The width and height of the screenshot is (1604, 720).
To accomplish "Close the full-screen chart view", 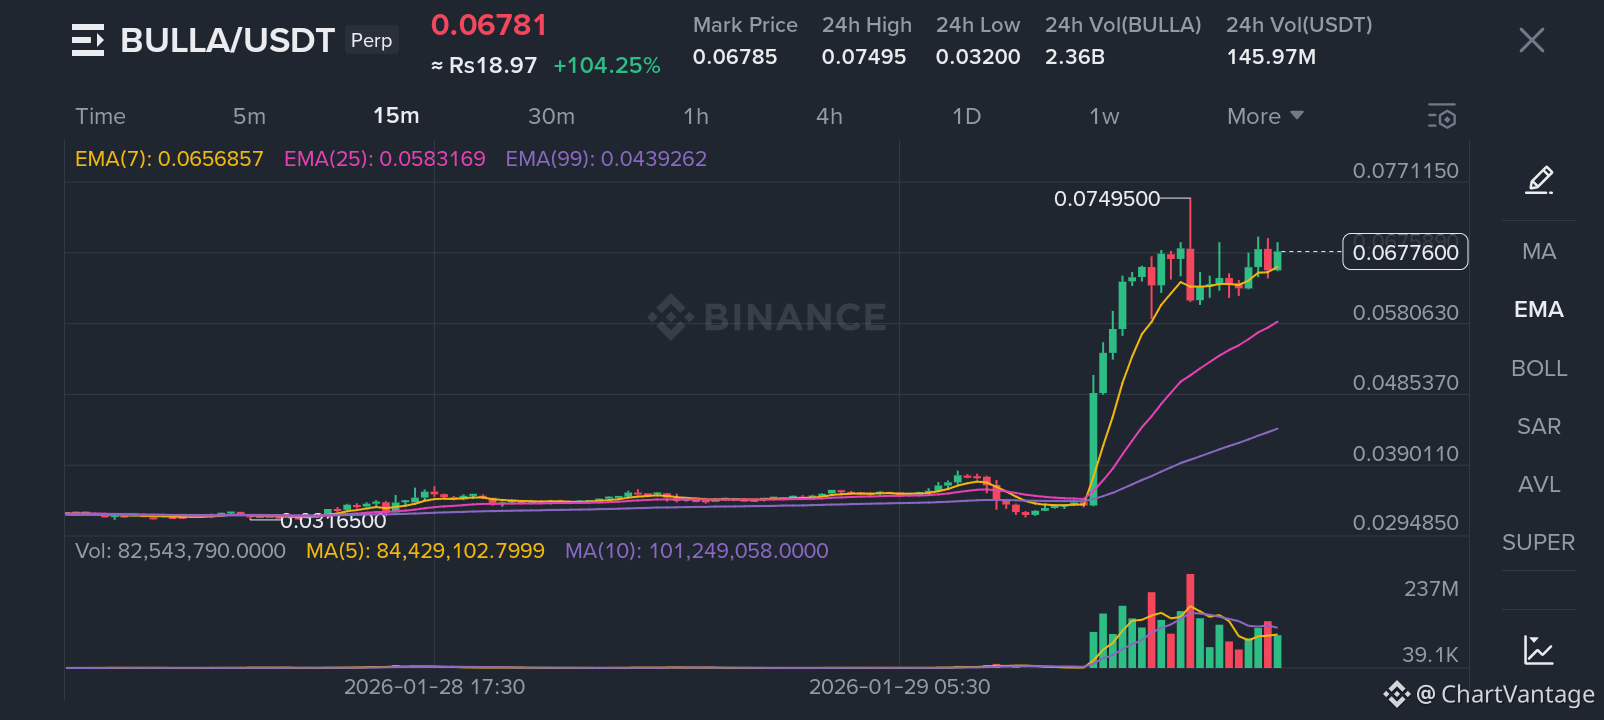I will tap(1531, 40).
